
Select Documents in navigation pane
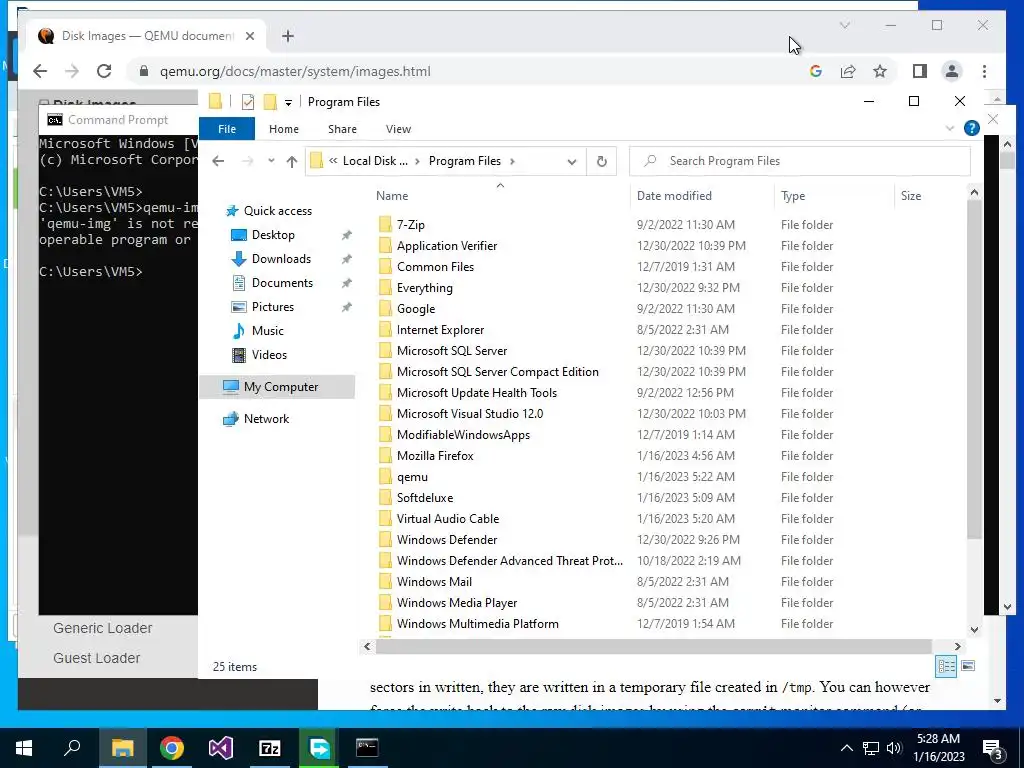click(x=282, y=283)
